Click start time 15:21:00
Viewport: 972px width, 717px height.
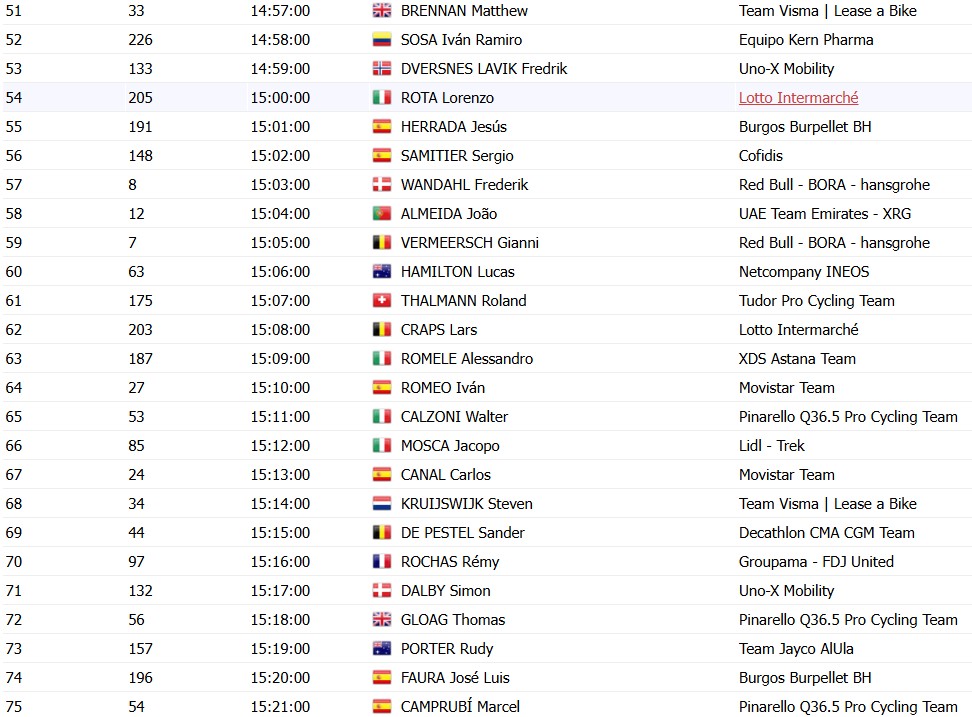(x=280, y=707)
